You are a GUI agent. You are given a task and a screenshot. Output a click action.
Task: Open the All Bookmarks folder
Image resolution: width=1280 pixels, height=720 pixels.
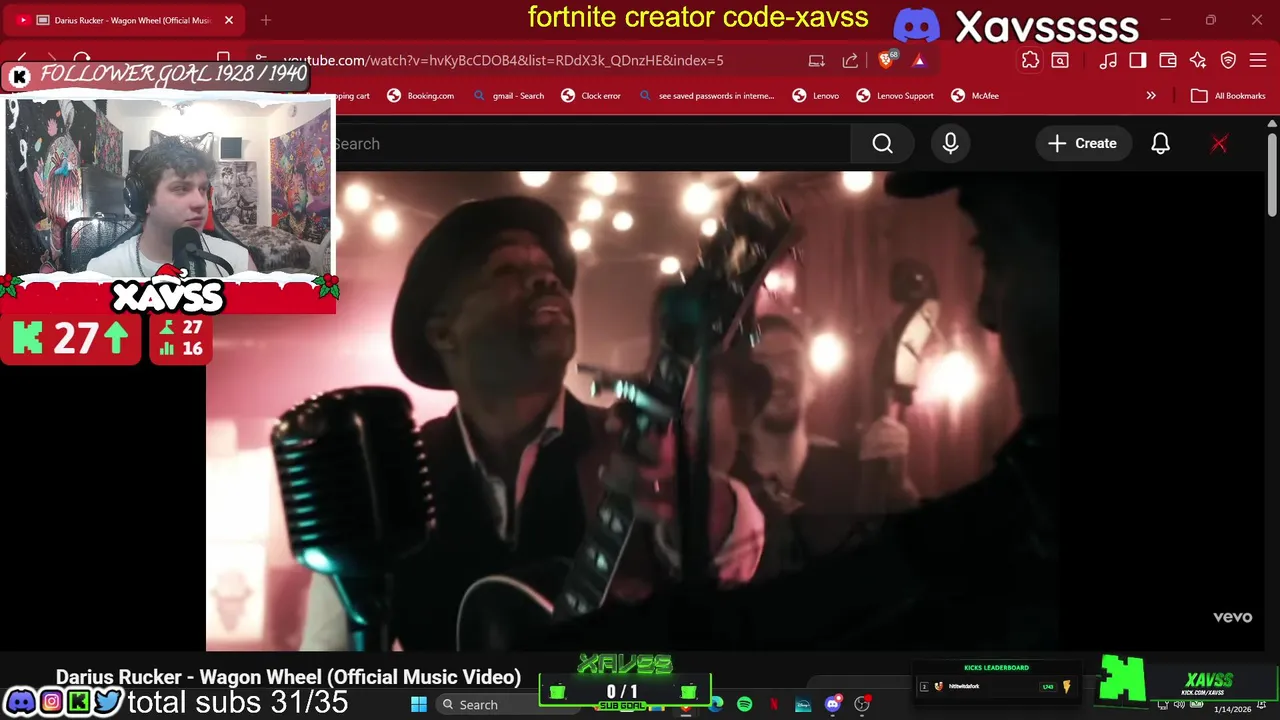[1228, 96]
